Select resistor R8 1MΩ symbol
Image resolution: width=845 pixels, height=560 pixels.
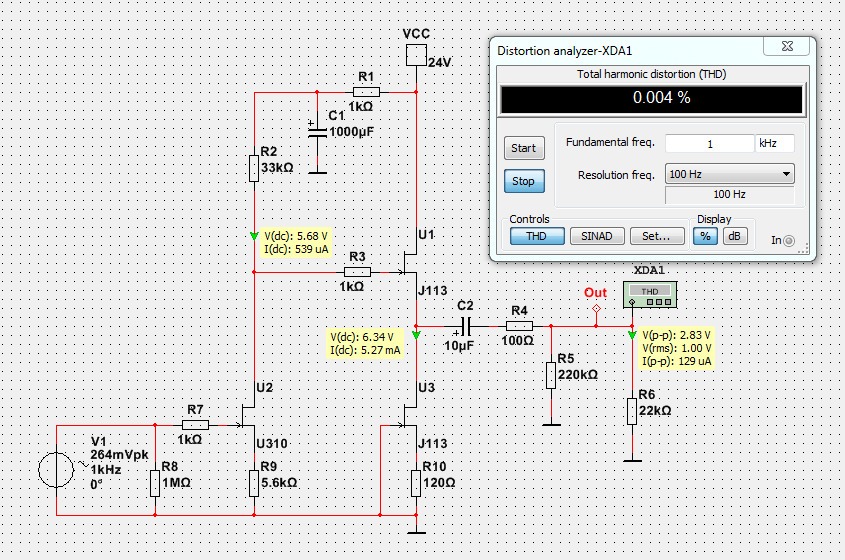(x=155, y=483)
